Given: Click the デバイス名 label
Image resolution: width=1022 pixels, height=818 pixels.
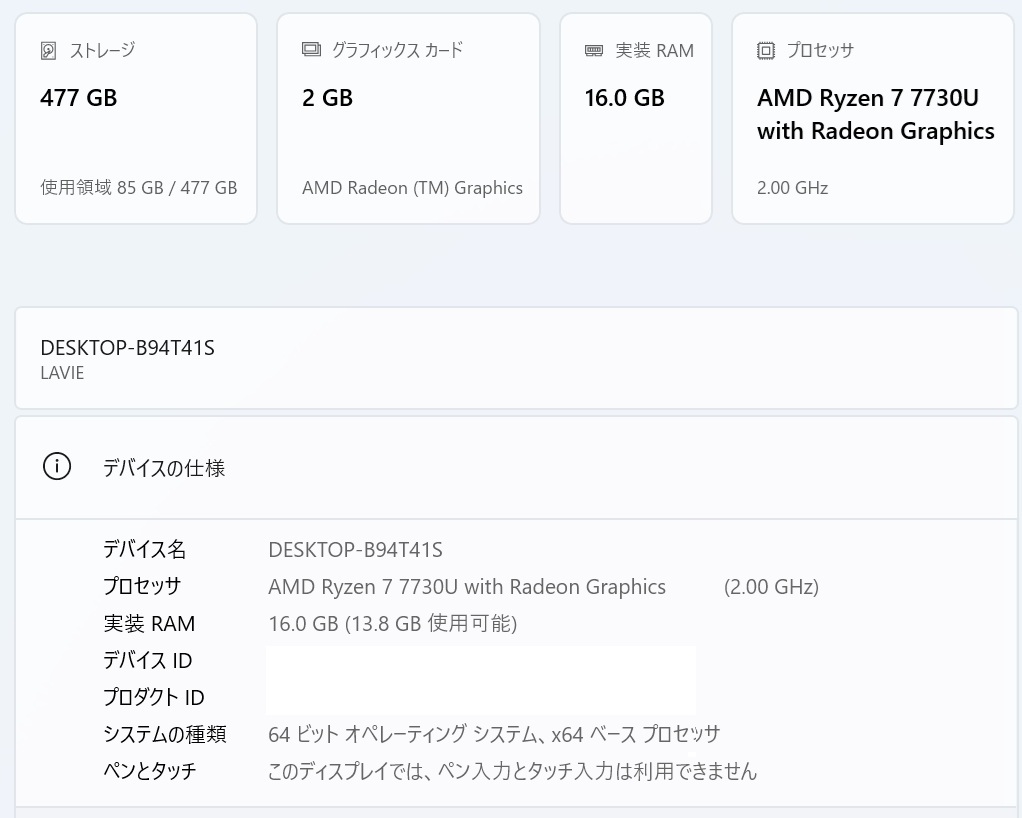Looking at the screenshot, I should click(x=144, y=549).
